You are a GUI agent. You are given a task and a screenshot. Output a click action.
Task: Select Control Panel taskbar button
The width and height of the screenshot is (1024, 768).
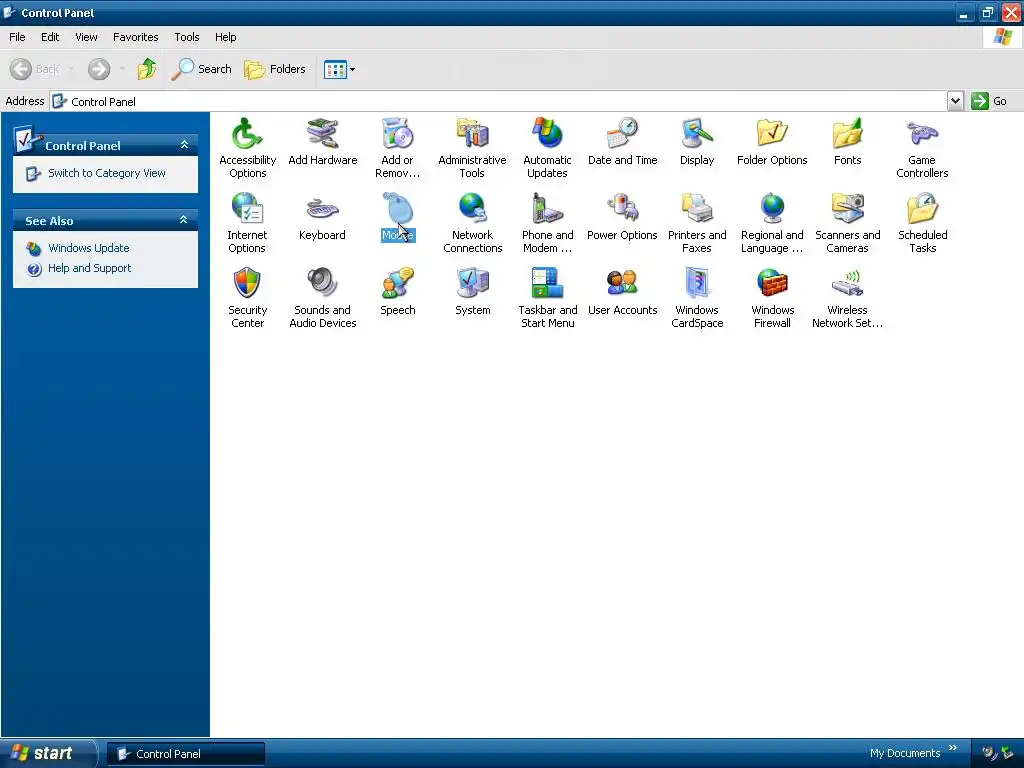point(186,754)
